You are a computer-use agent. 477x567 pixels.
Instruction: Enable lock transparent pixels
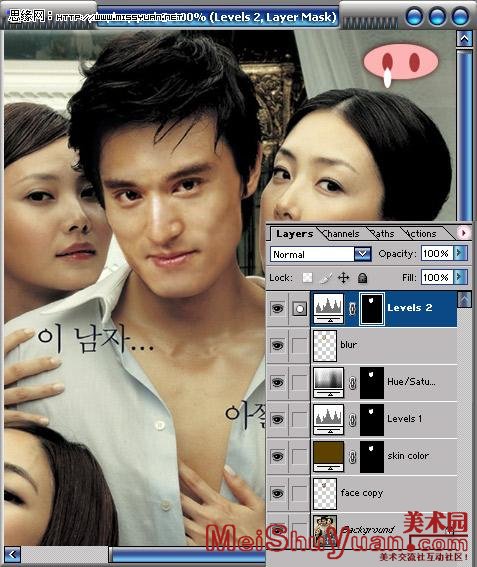pos(307,278)
